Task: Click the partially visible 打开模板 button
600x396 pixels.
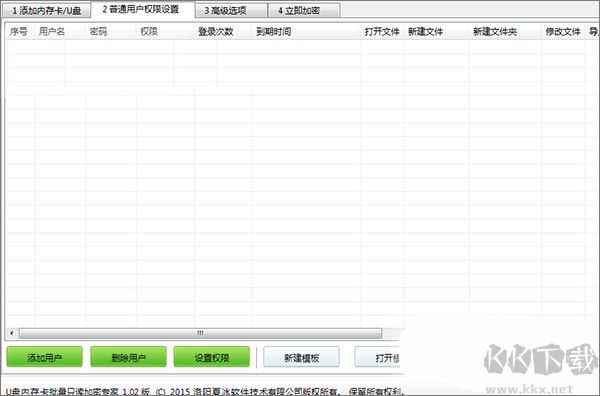Action: click(x=377, y=357)
